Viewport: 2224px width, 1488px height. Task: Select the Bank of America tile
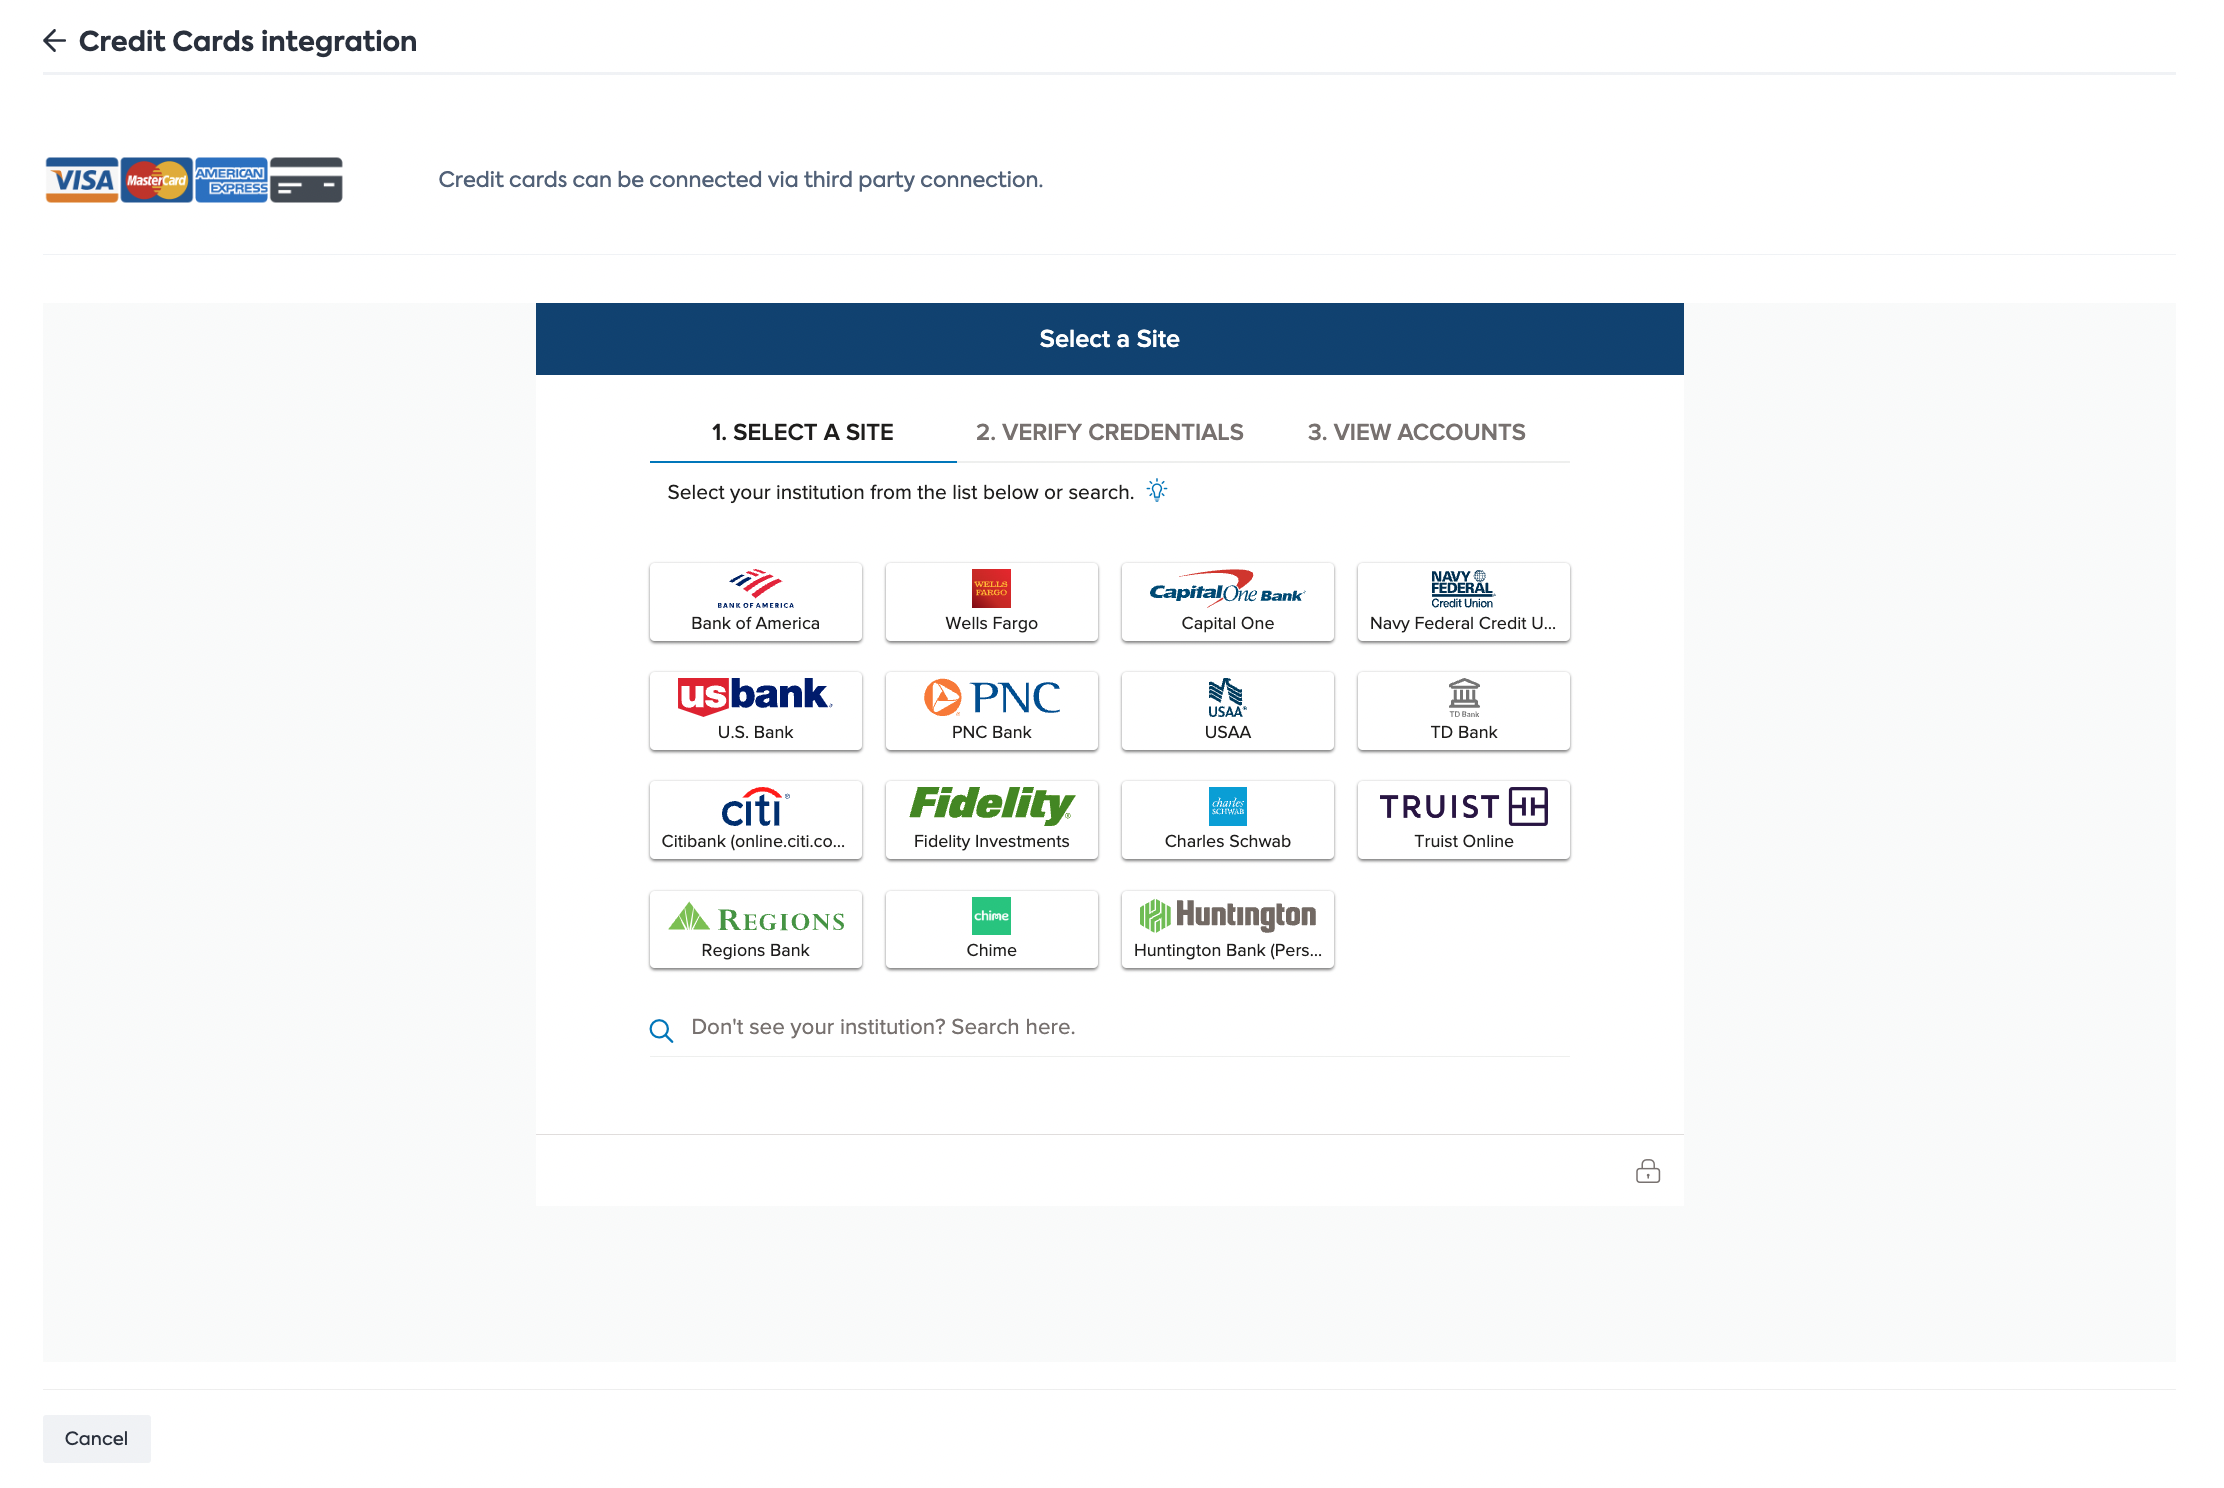click(x=755, y=601)
